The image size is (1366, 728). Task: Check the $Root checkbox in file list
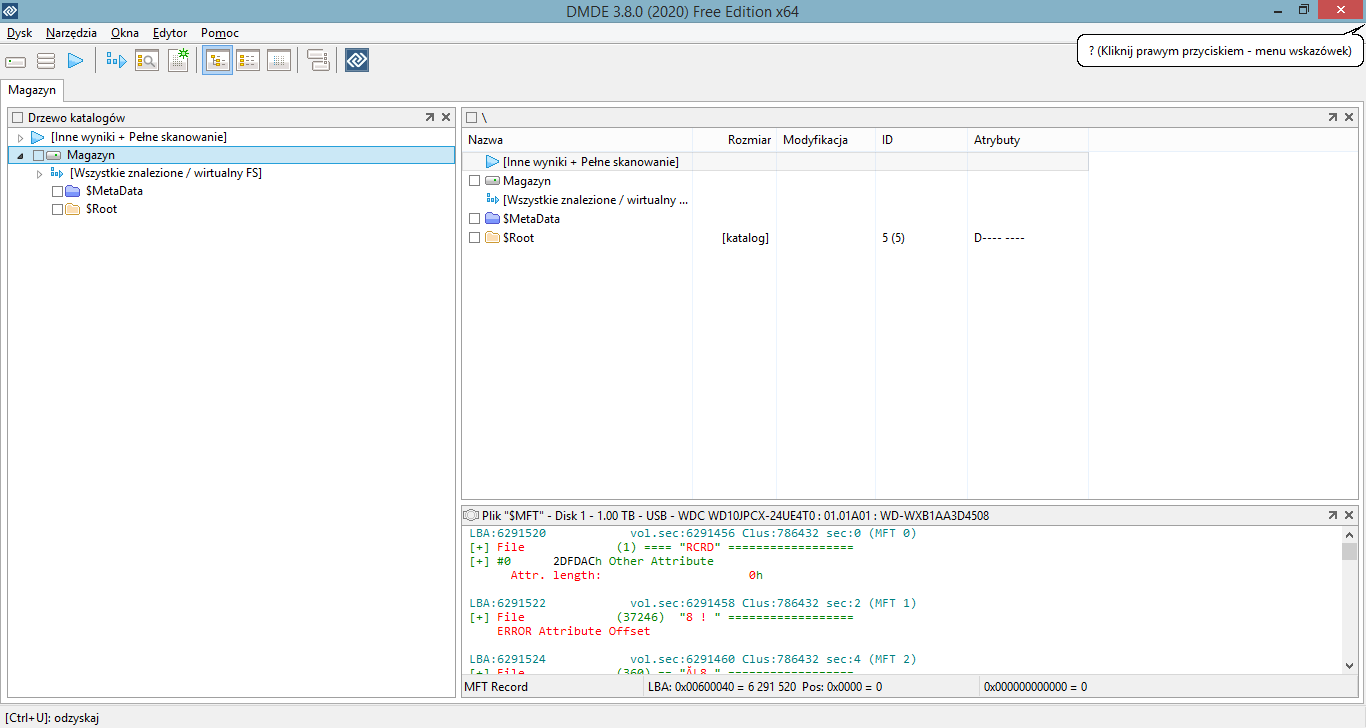click(474, 238)
